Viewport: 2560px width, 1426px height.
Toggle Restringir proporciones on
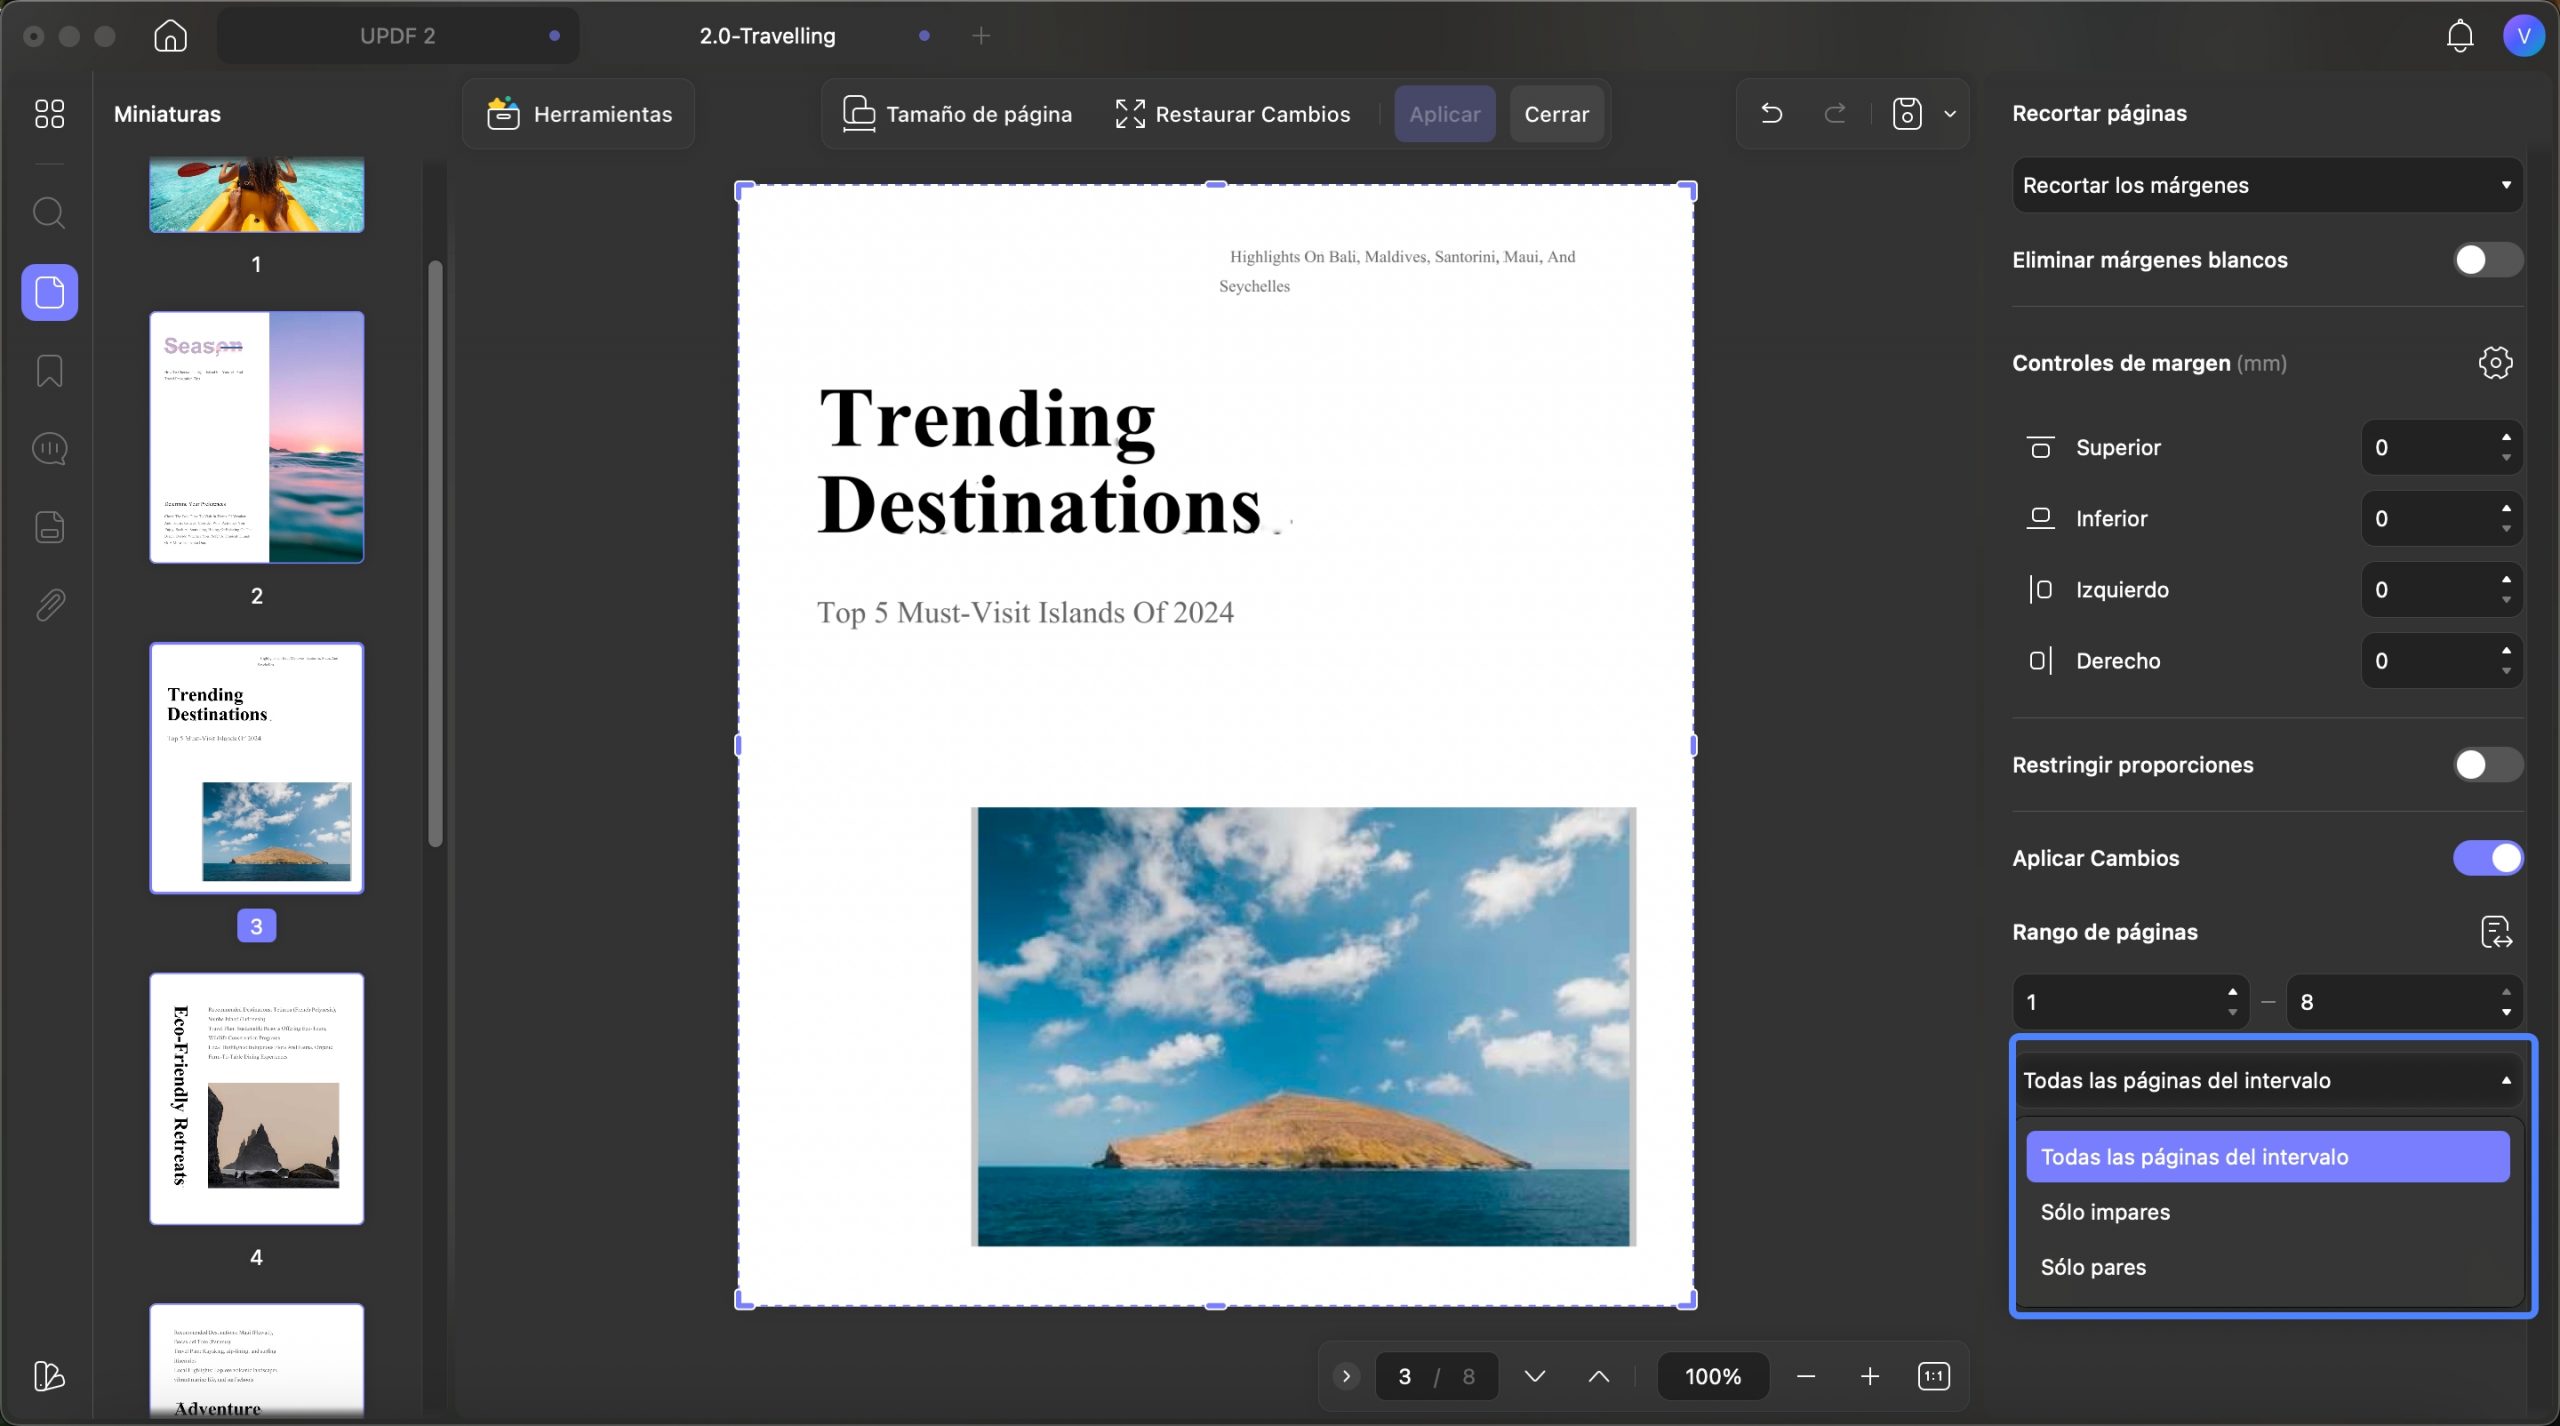click(x=2487, y=765)
